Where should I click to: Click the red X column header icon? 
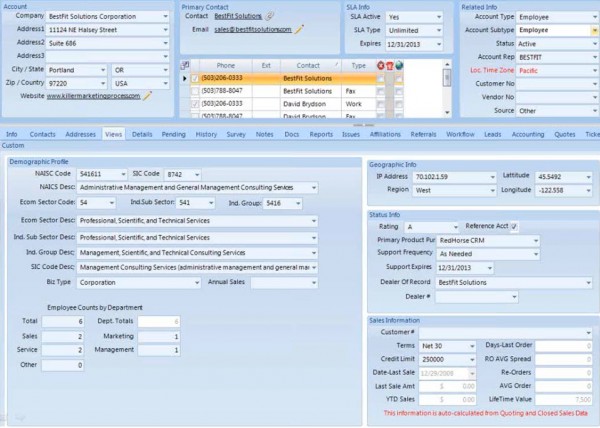click(x=380, y=65)
